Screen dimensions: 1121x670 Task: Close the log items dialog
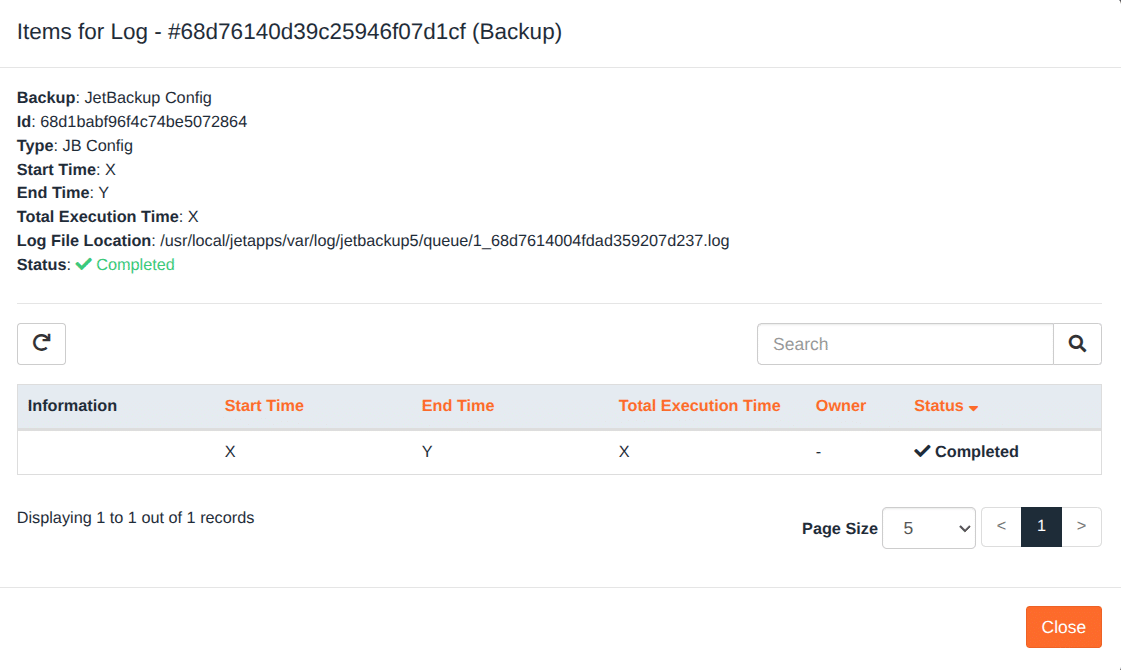point(1063,627)
